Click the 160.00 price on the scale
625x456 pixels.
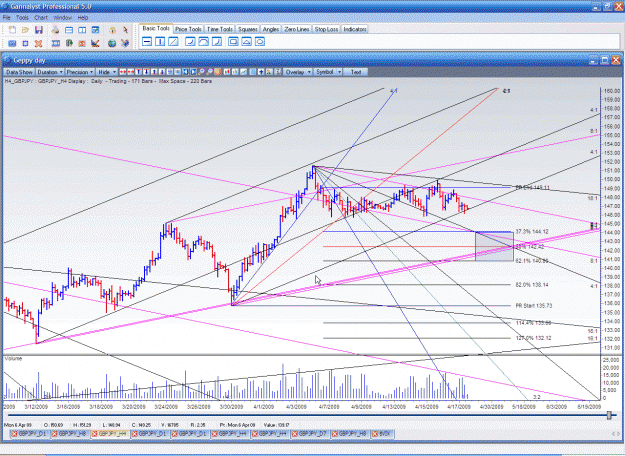coord(612,91)
